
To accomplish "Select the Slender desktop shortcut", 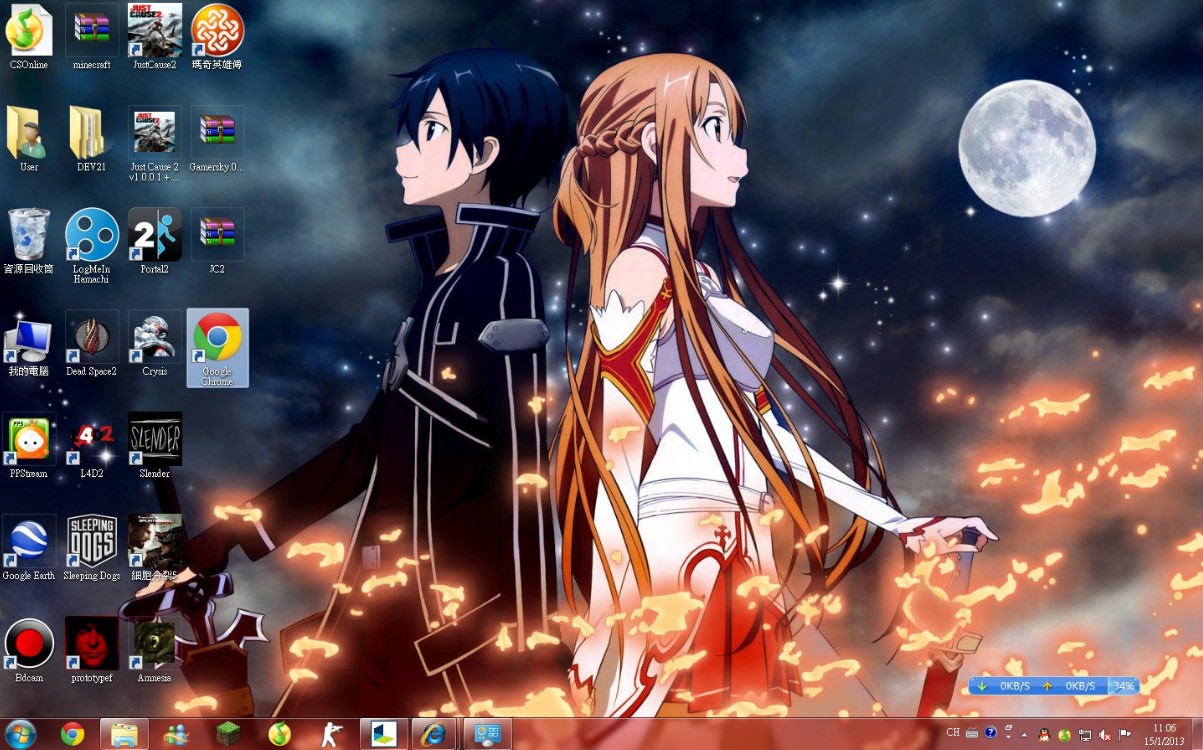I will [x=155, y=446].
